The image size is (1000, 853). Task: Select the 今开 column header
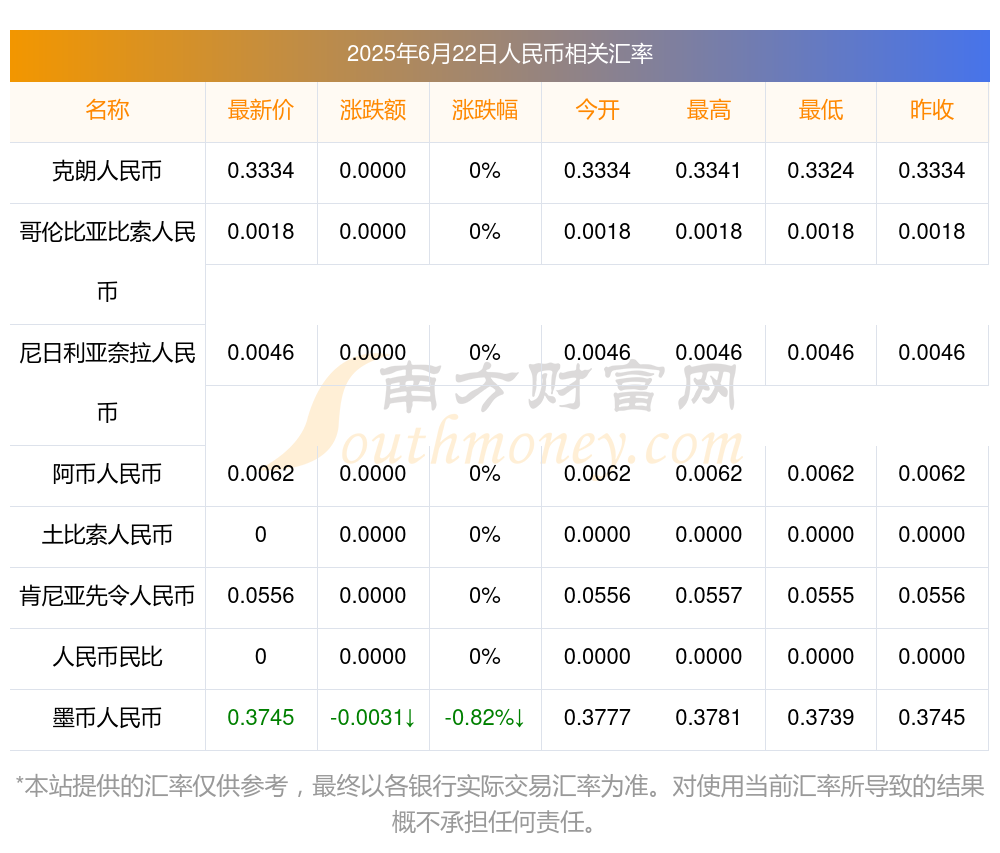[597, 110]
